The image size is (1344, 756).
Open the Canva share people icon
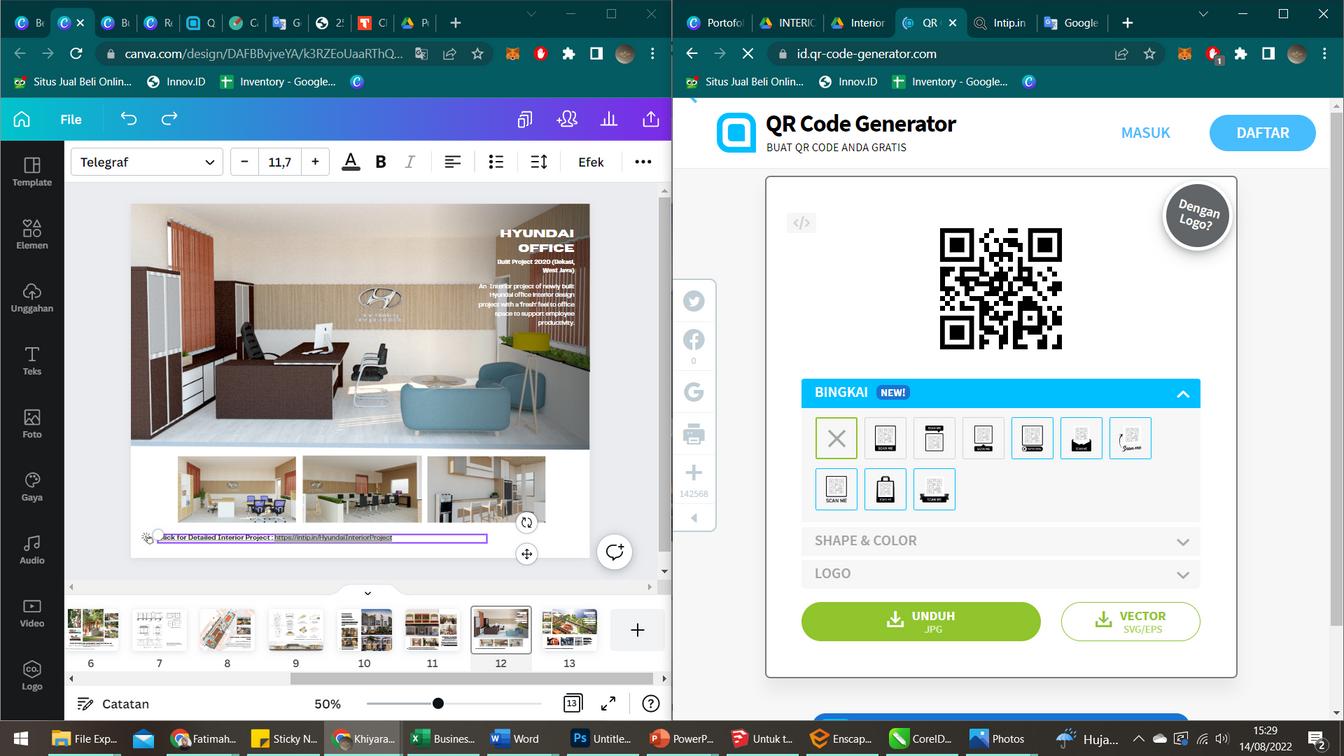(x=567, y=119)
